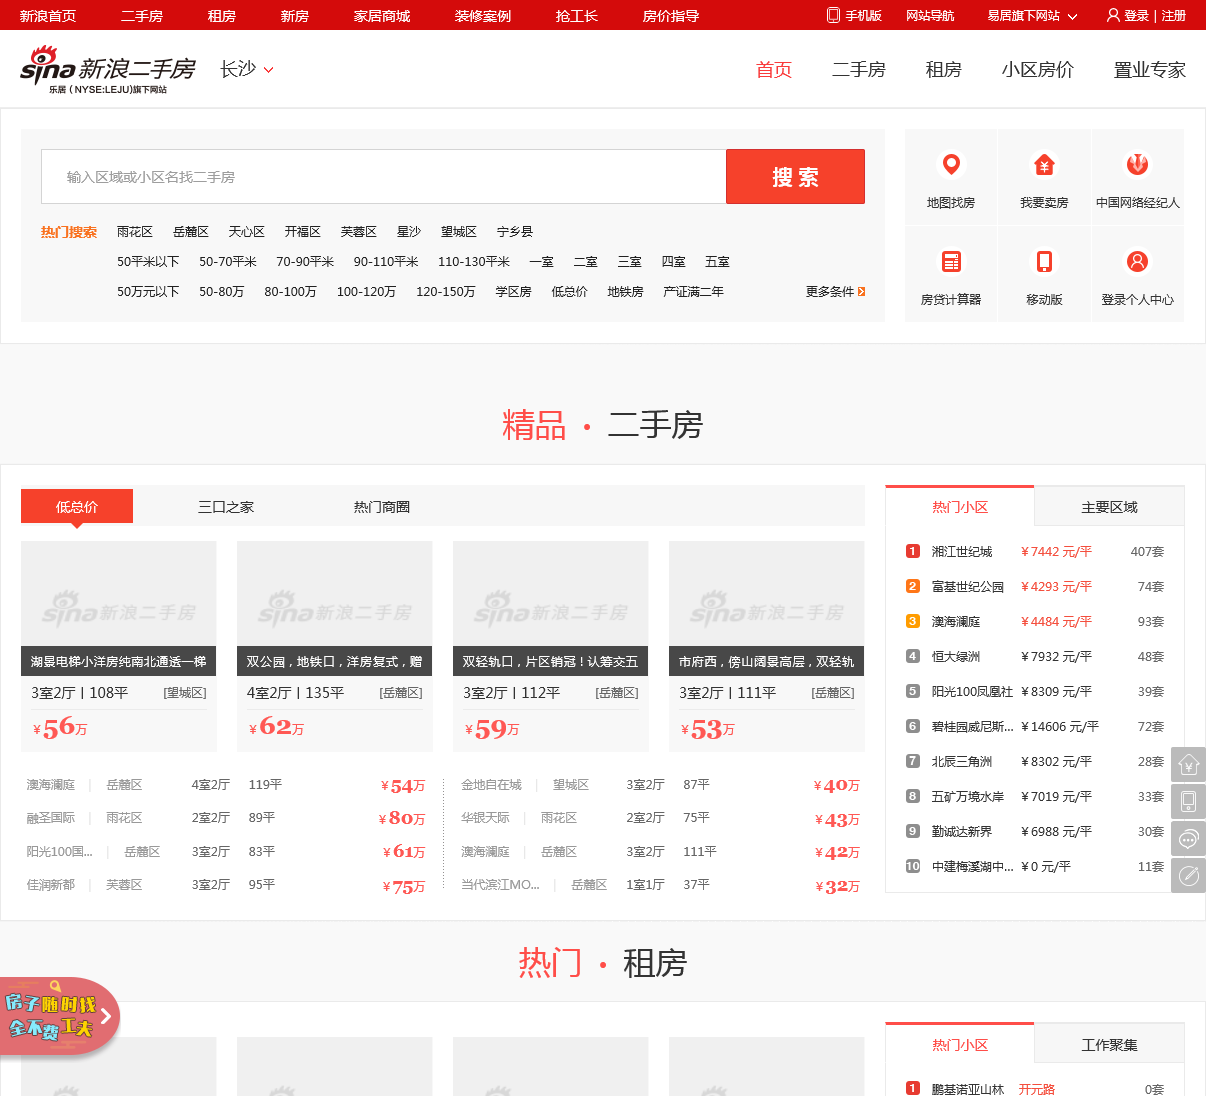1206x1096 pixels.
Task: Filter by 地铁房 tag
Action: 626,292
